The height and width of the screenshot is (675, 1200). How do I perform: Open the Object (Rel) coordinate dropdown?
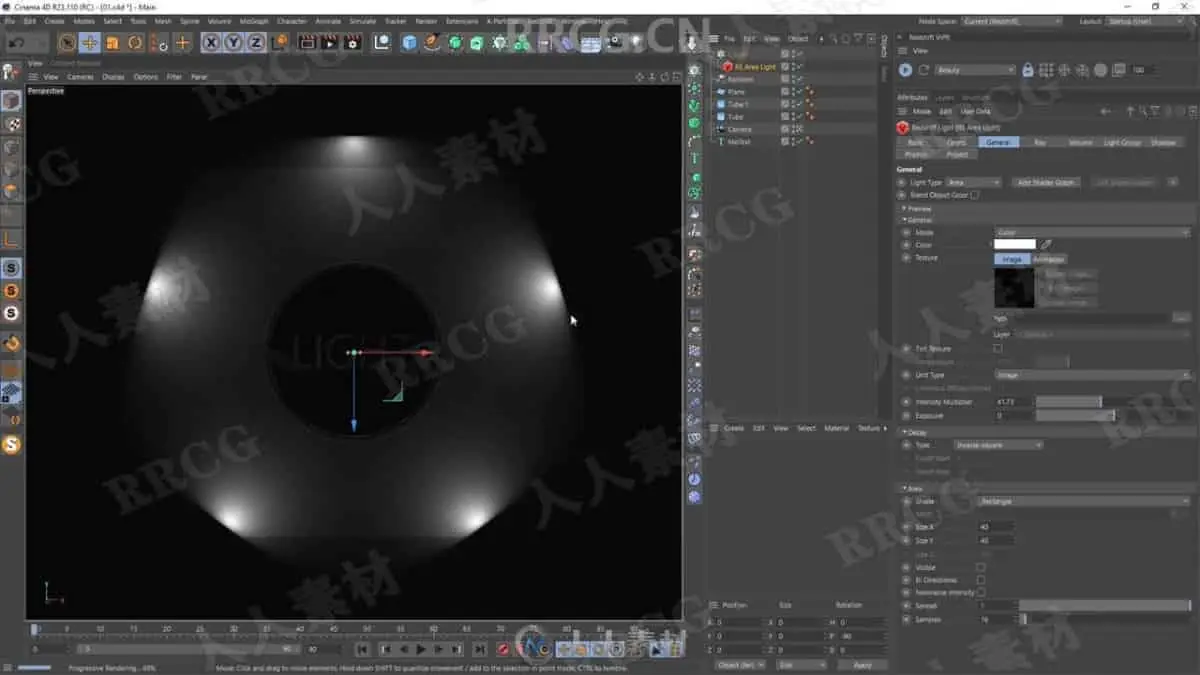741,664
